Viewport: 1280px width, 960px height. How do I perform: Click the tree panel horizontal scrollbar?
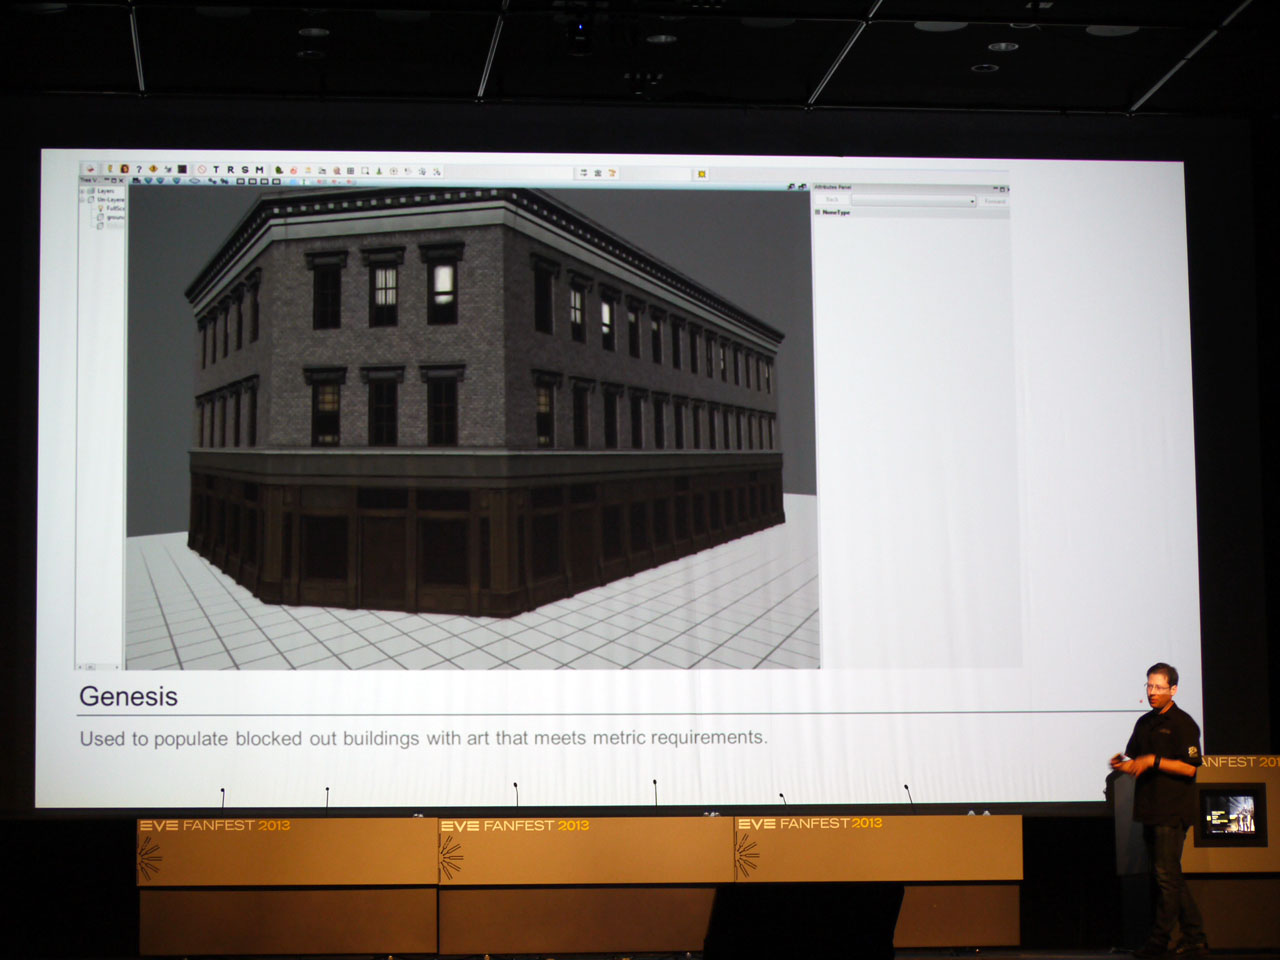[x=99, y=665]
